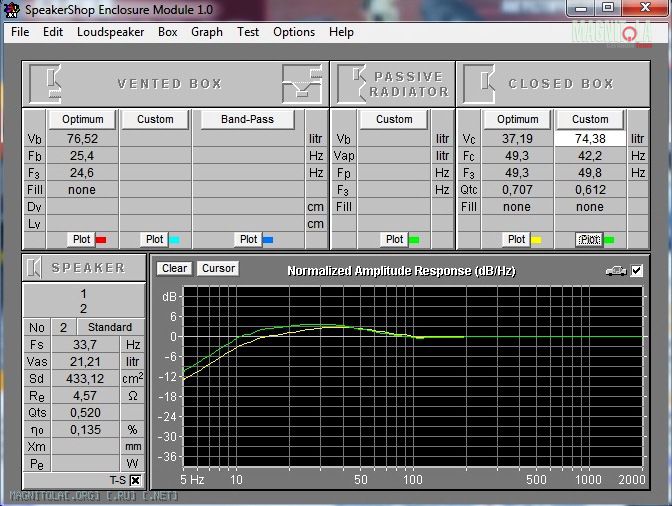Click yellow swatch for Closed Optimum plot

(x=536, y=240)
